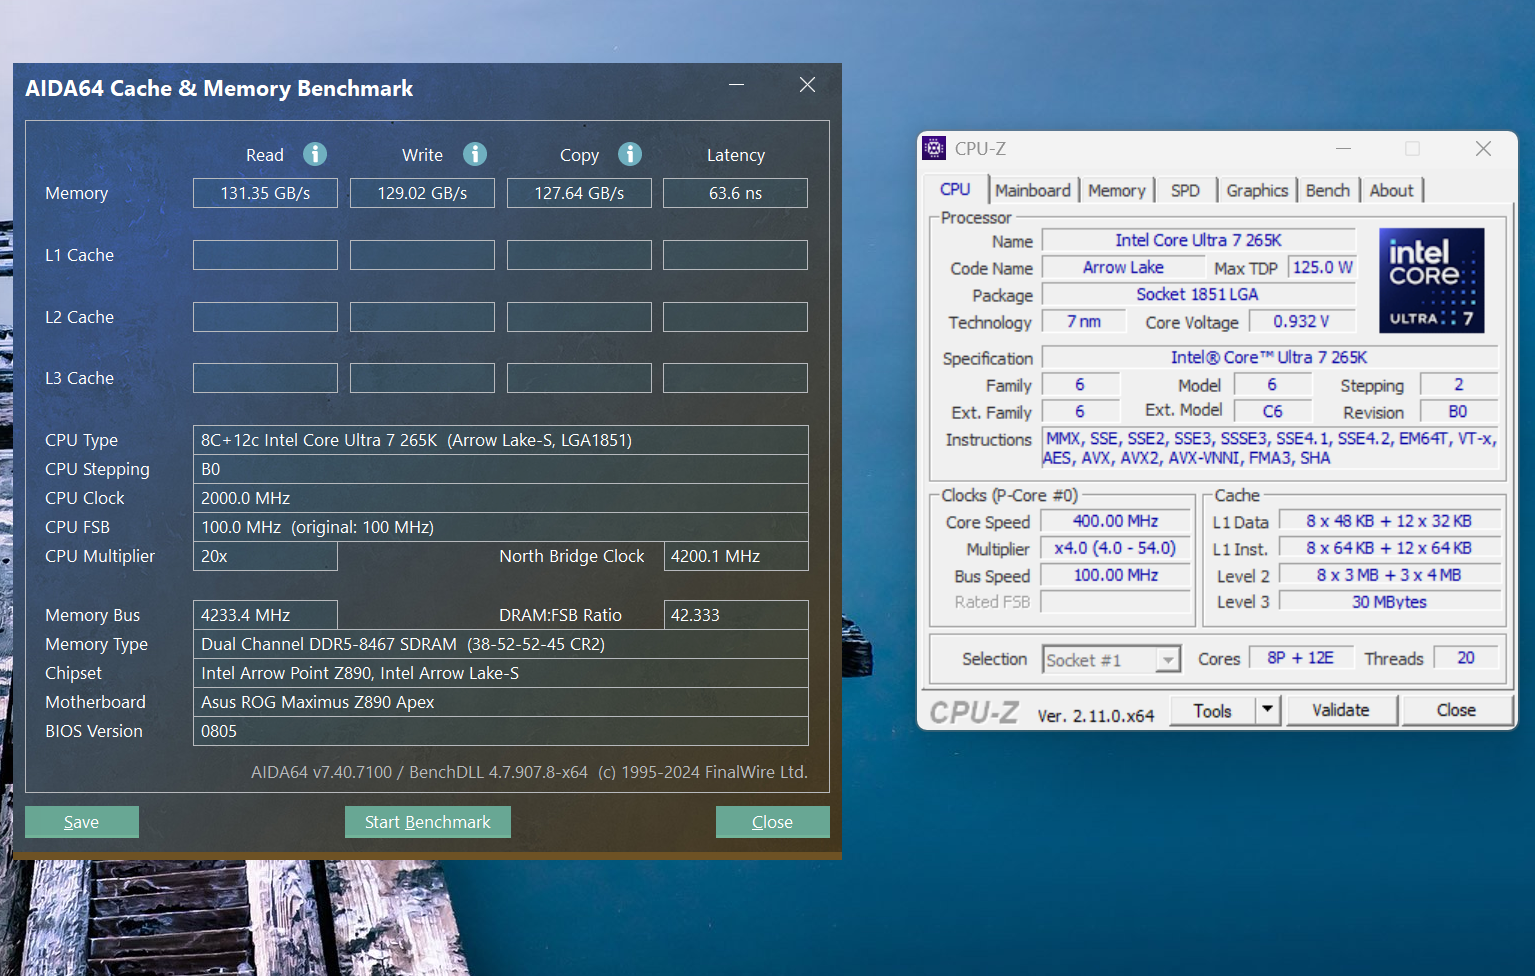The height and width of the screenshot is (976, 1535).
Task: Click the Chipset Intel Arrow Point Z890 field
Action: point(500,673)
